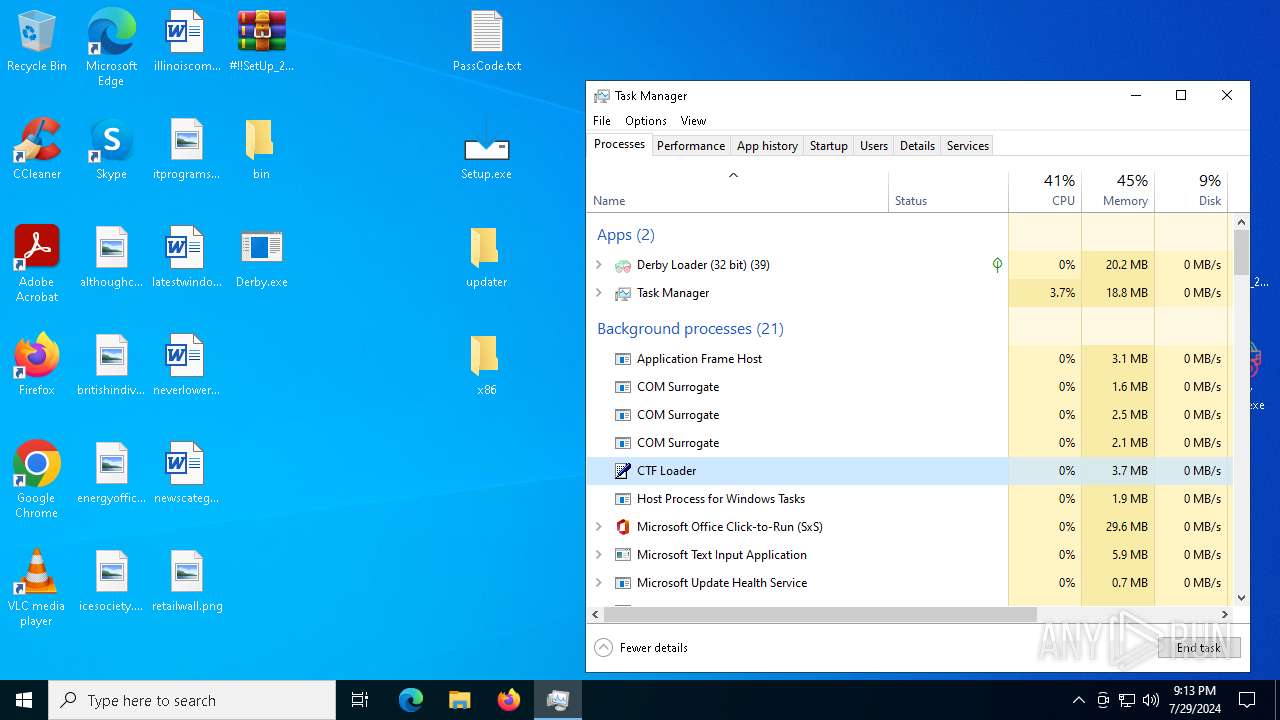
Task: Select the latestwindo Word document icon
Action: tap(186, 258)
